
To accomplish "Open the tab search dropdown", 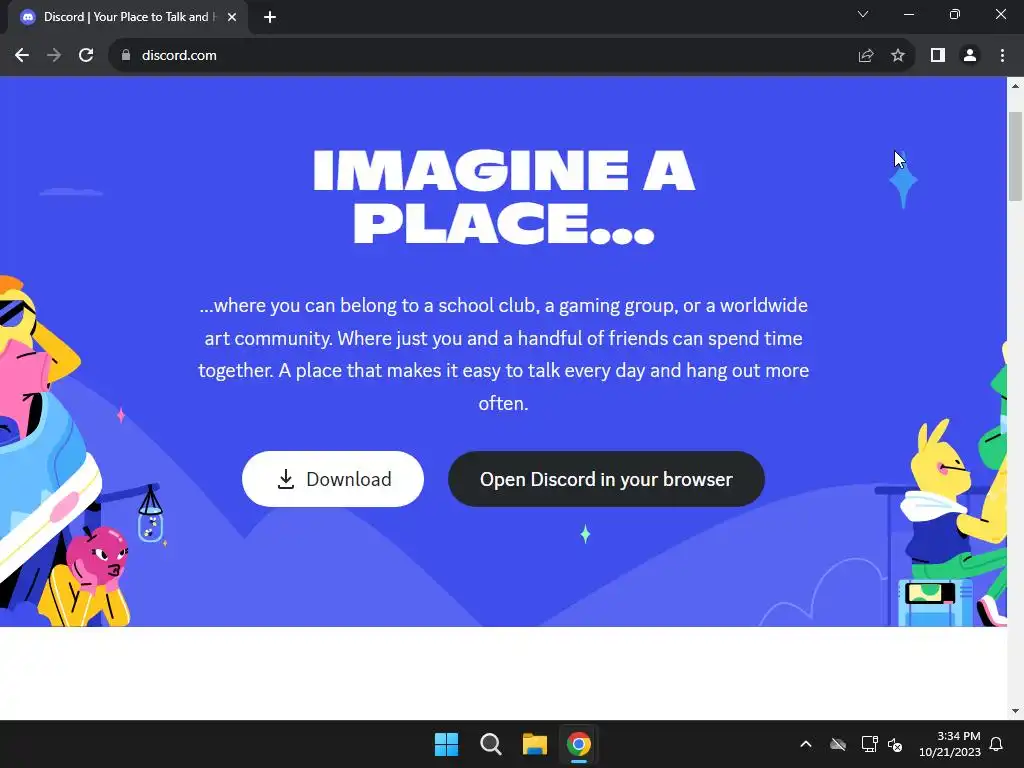I will (x=863, y=14).
